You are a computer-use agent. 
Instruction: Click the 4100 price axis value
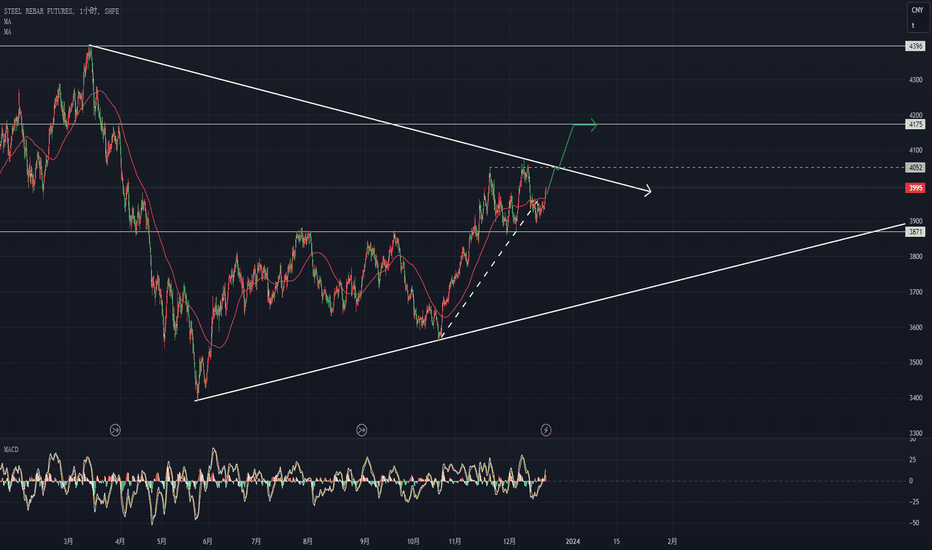coord(915,150)
